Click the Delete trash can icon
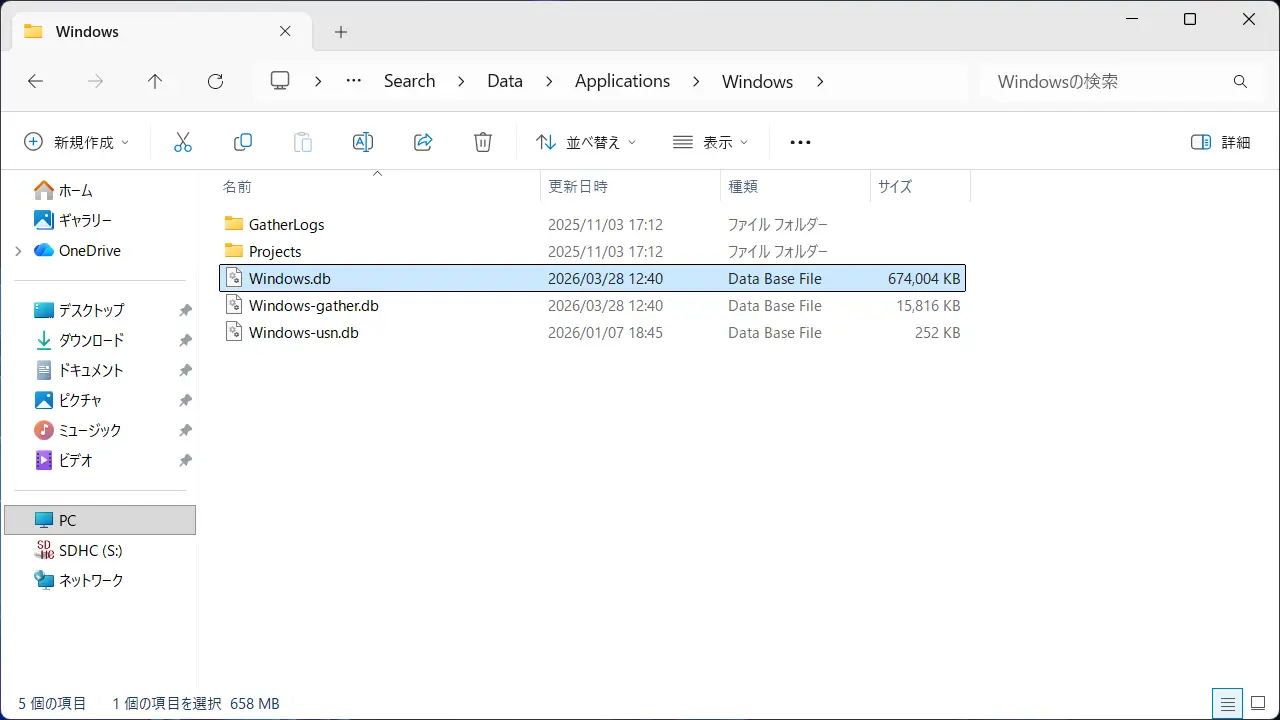This screenshot has width=1280, height=720. tap(482, 142)
